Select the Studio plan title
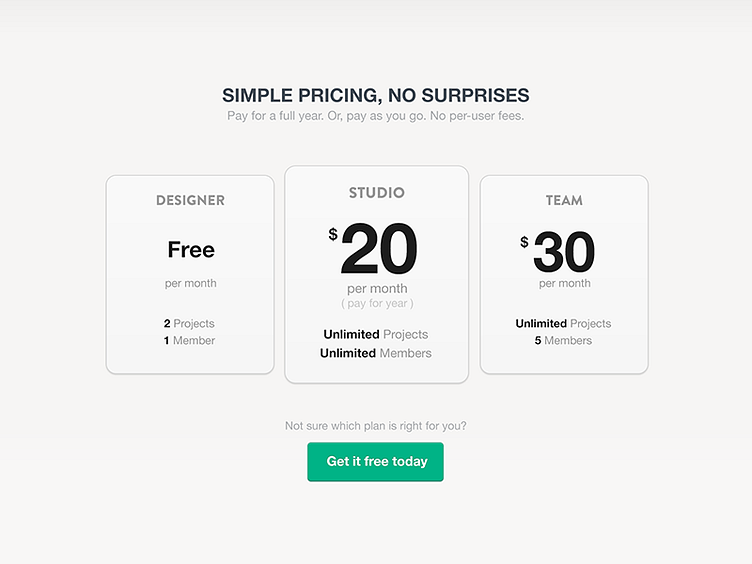The image size is (752, 564). [376, 193]
